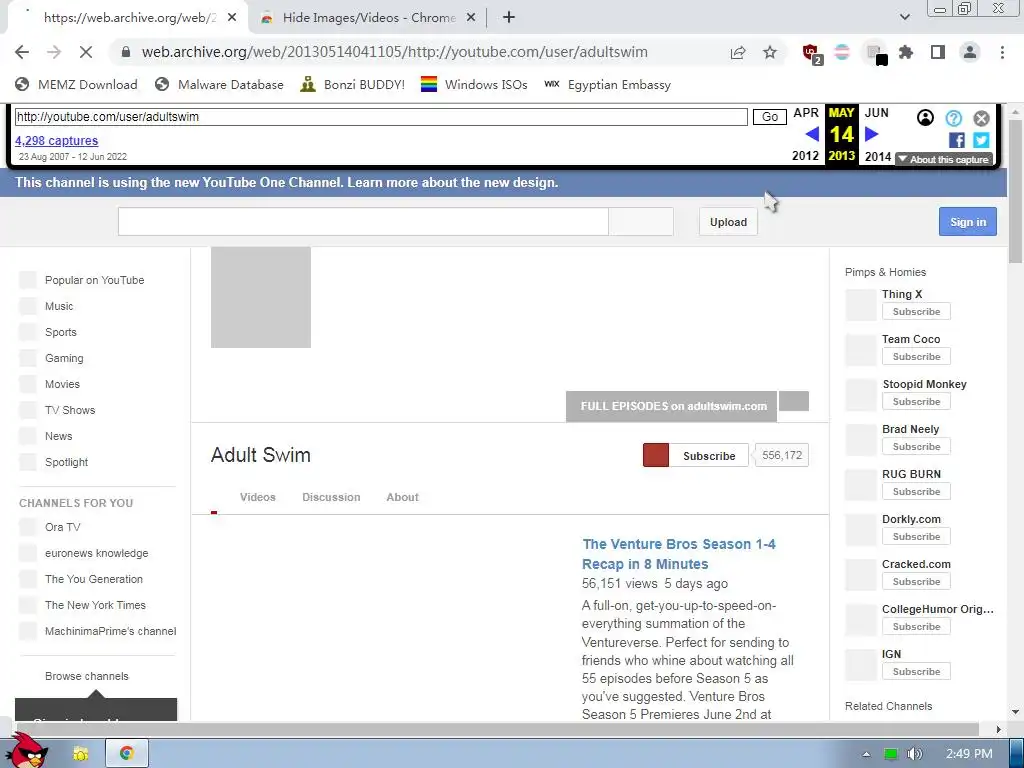Open the Cracked.com channel link
The width and height of the screenshot is (1024, 768).
[x=916, y=564]
